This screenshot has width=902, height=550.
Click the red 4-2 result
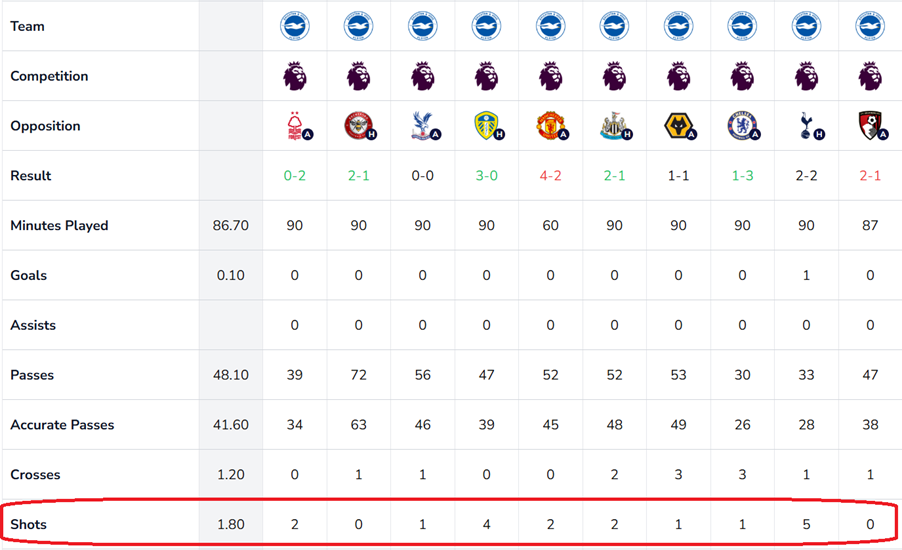click(x=550, y=176)
